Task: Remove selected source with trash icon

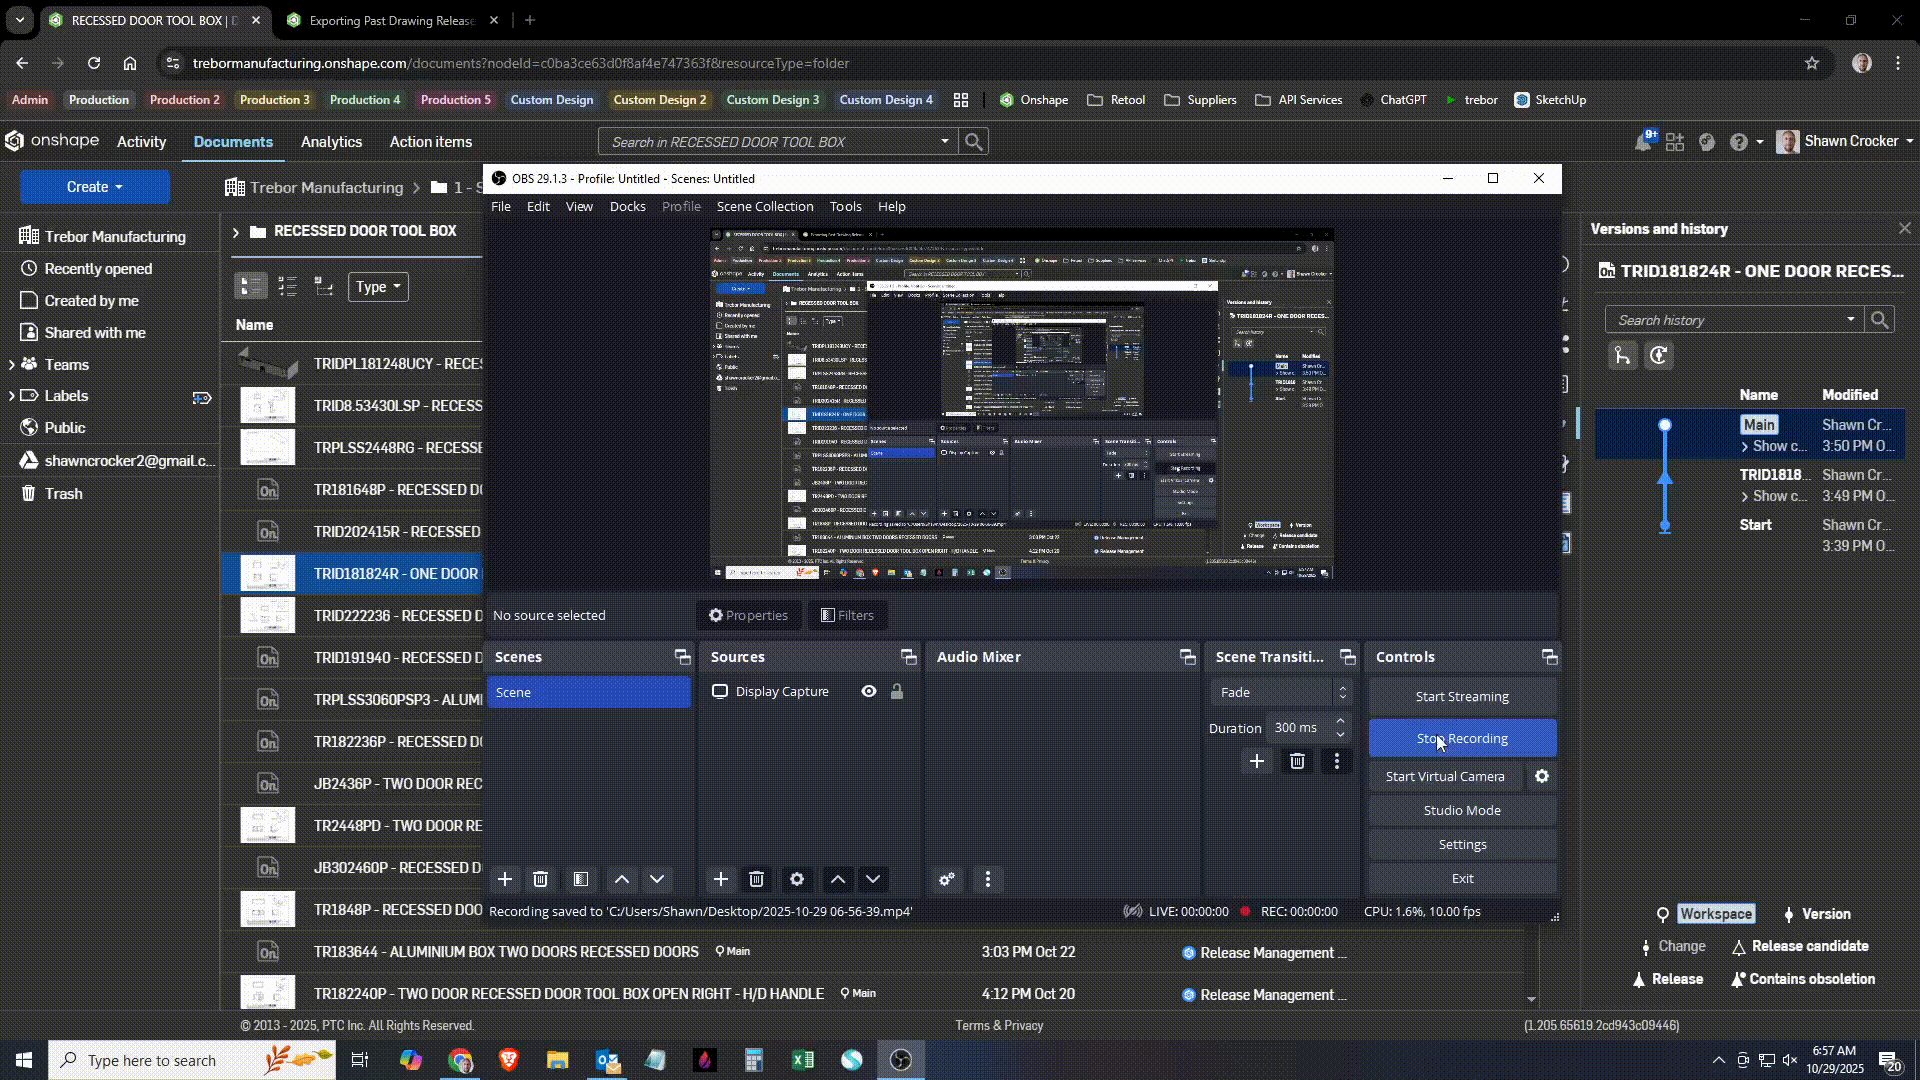Action: (x=757, y=879)
